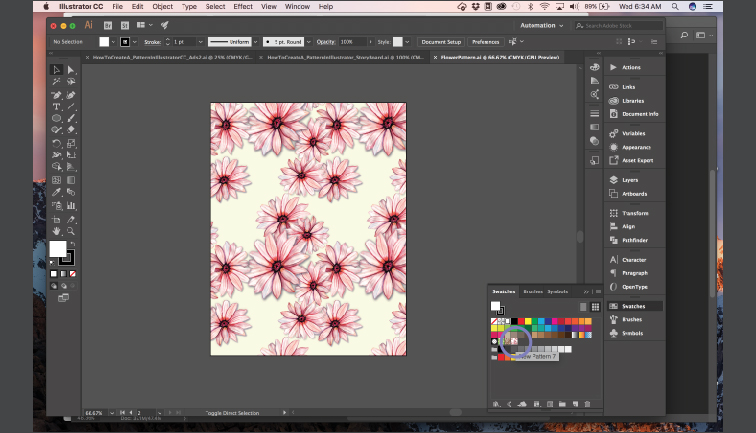
Task: Enable Draw Normal mode
Action: tap(54, 286)
